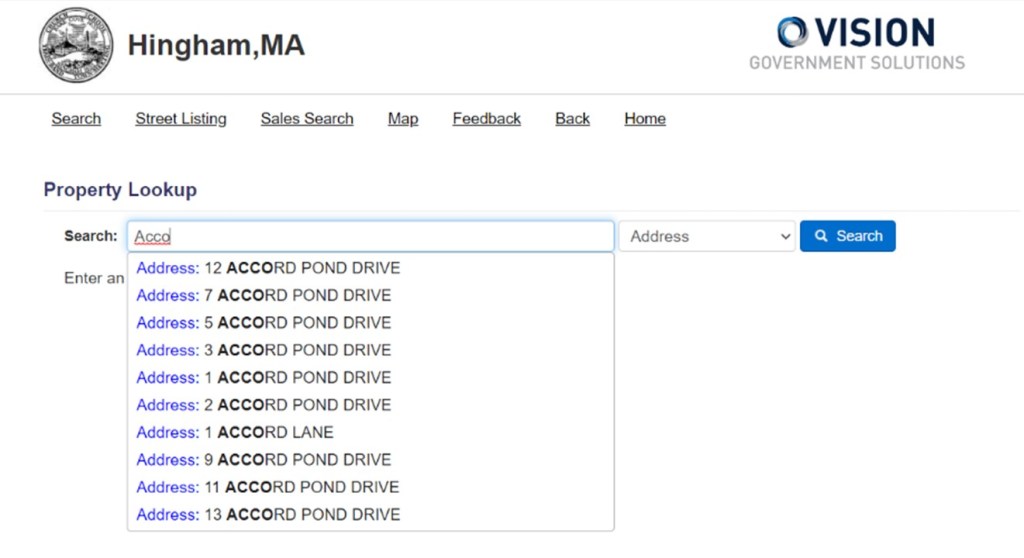
Task: Choose 13 Accord Pond Drive suggestion
Action: tap(268, 514)
